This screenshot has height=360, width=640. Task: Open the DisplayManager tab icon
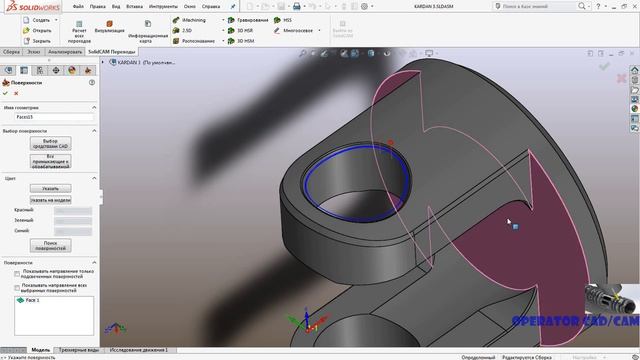tap(72, 71)
